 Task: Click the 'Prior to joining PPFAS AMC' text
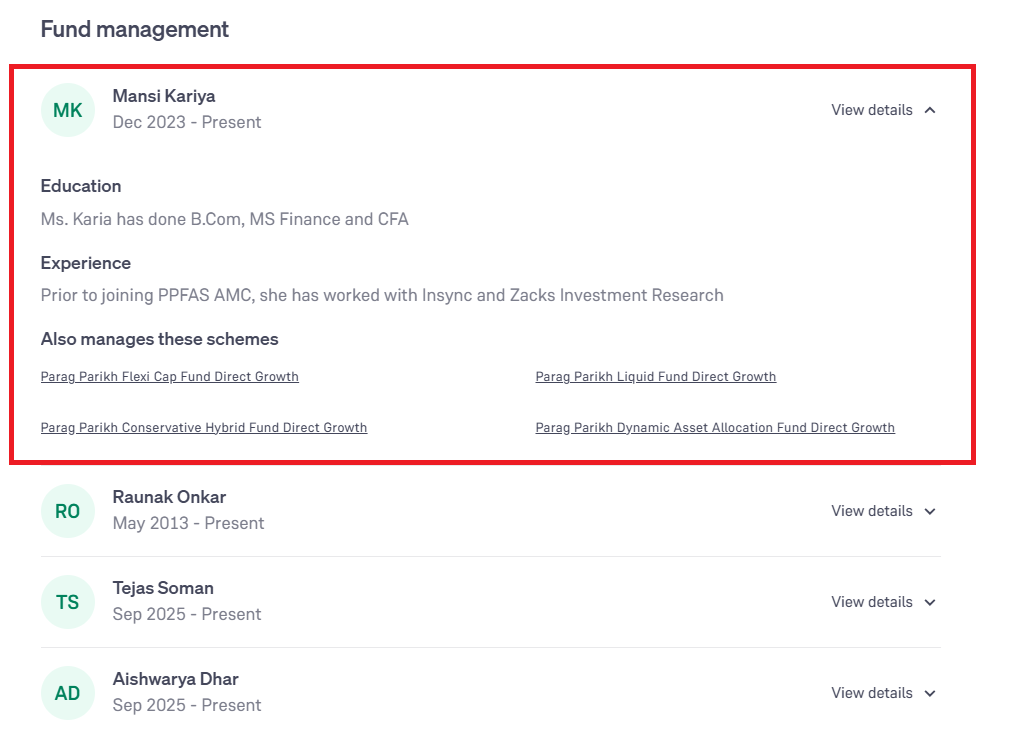(x=382, y=295)
